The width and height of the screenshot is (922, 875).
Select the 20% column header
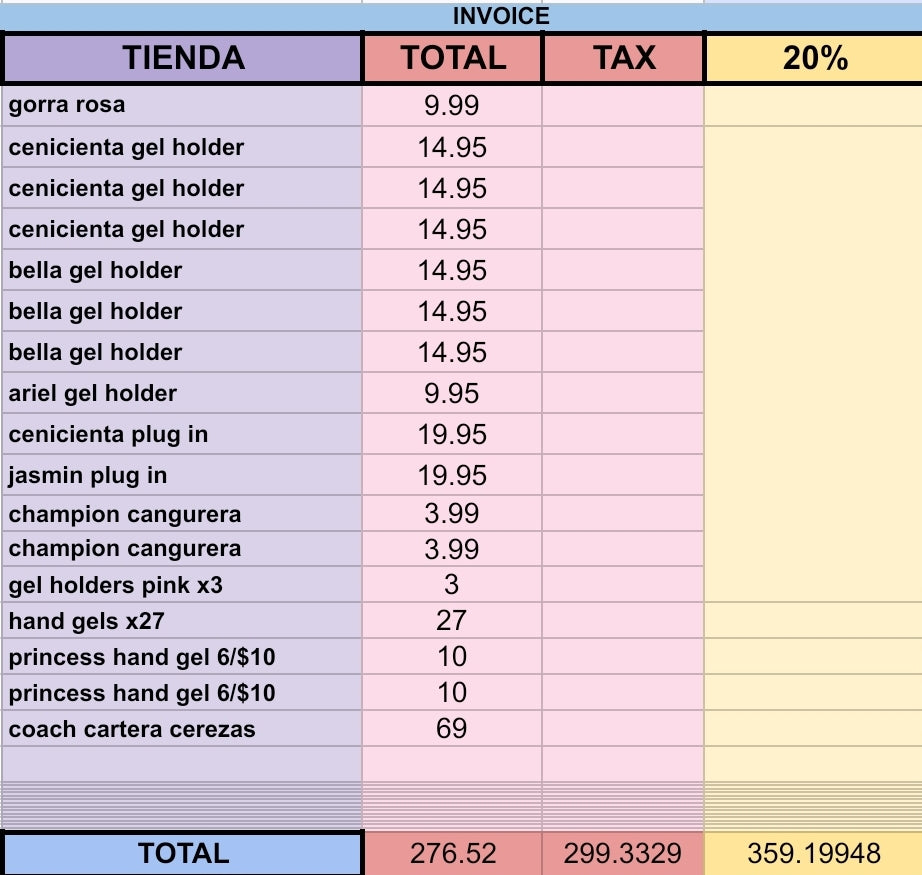814,58
